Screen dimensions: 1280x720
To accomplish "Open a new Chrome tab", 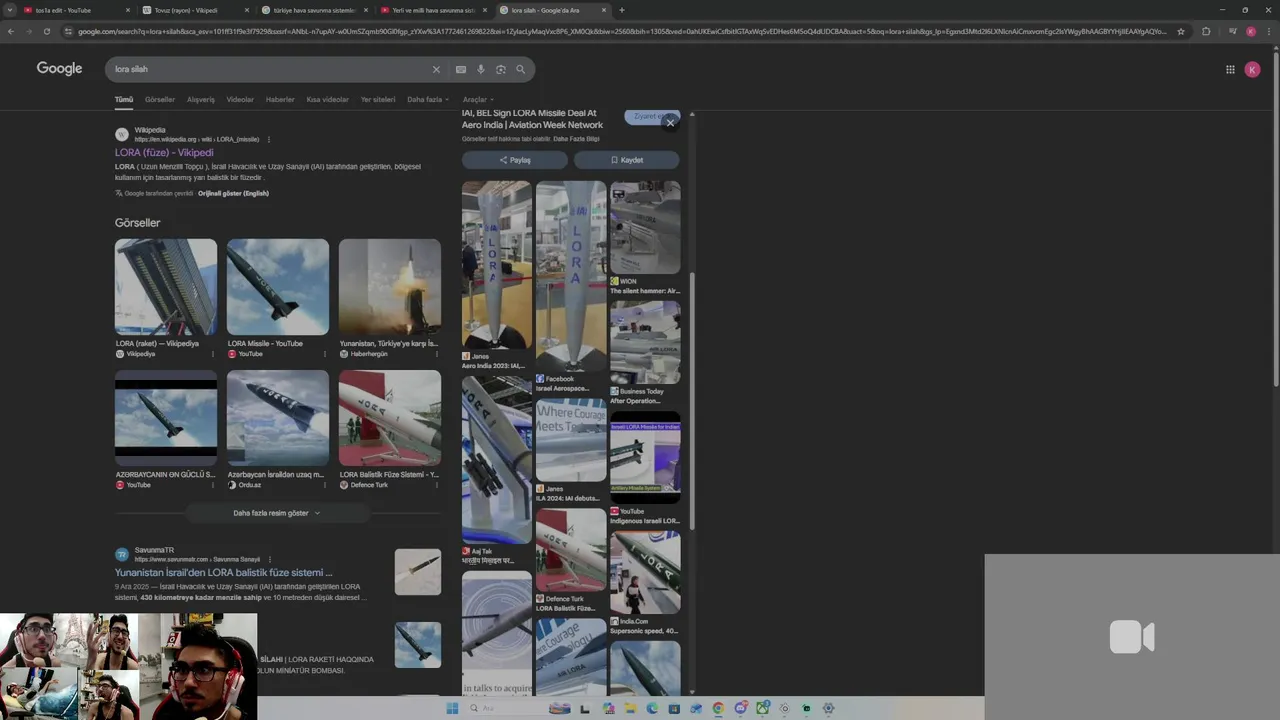I will [622, 10].
